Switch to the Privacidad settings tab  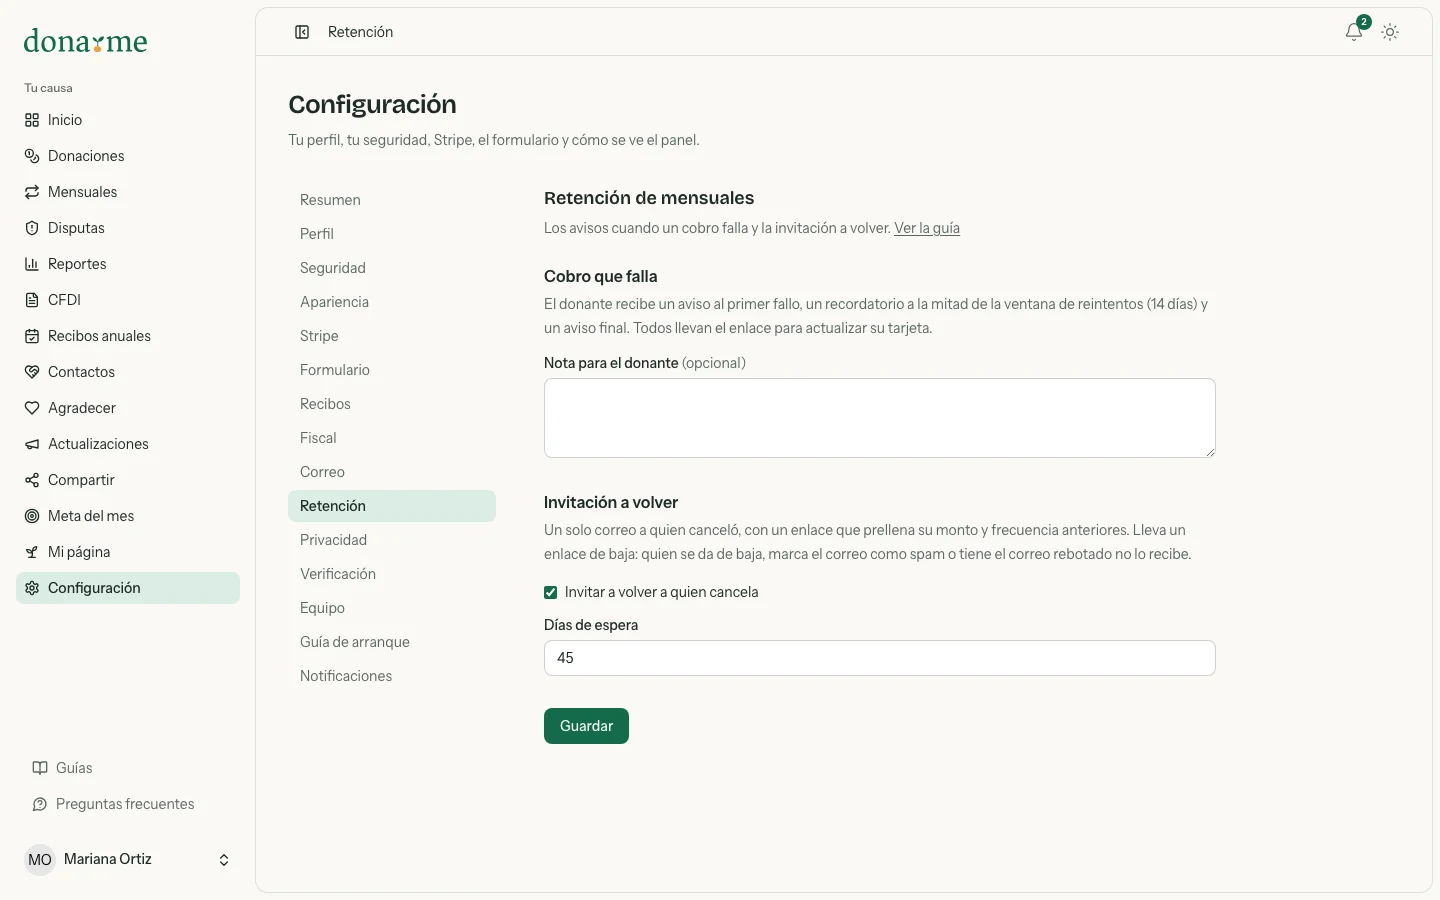point(392,540)
